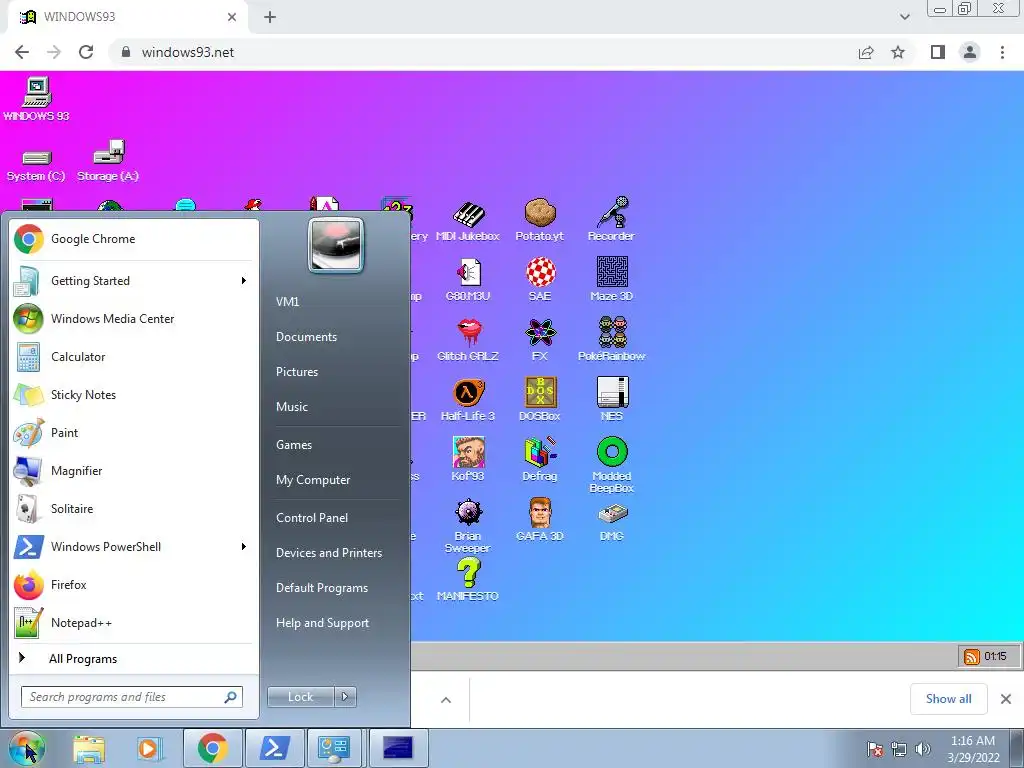Reload the windows93.net page
The image size is (1024, 768).
tap(86, 52)
